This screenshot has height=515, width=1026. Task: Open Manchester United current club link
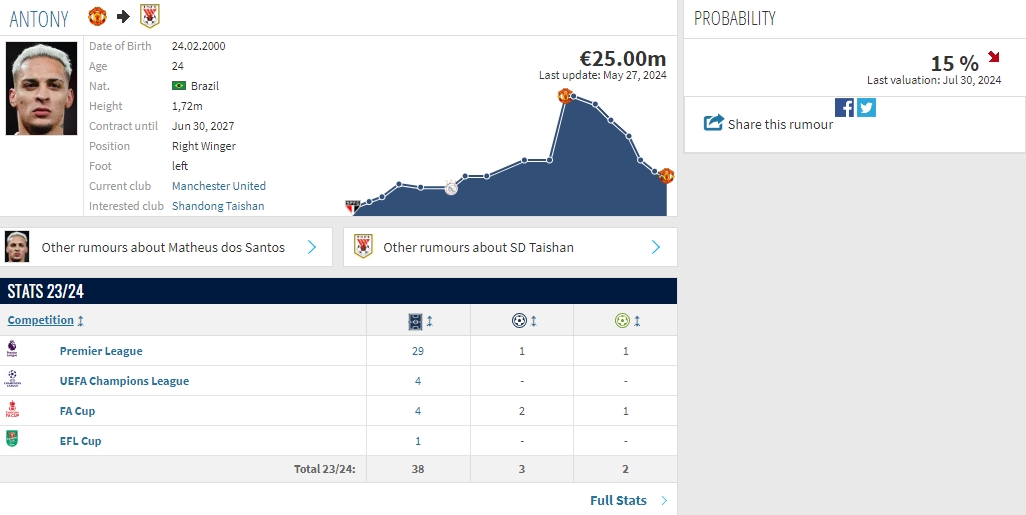(219, 186)
